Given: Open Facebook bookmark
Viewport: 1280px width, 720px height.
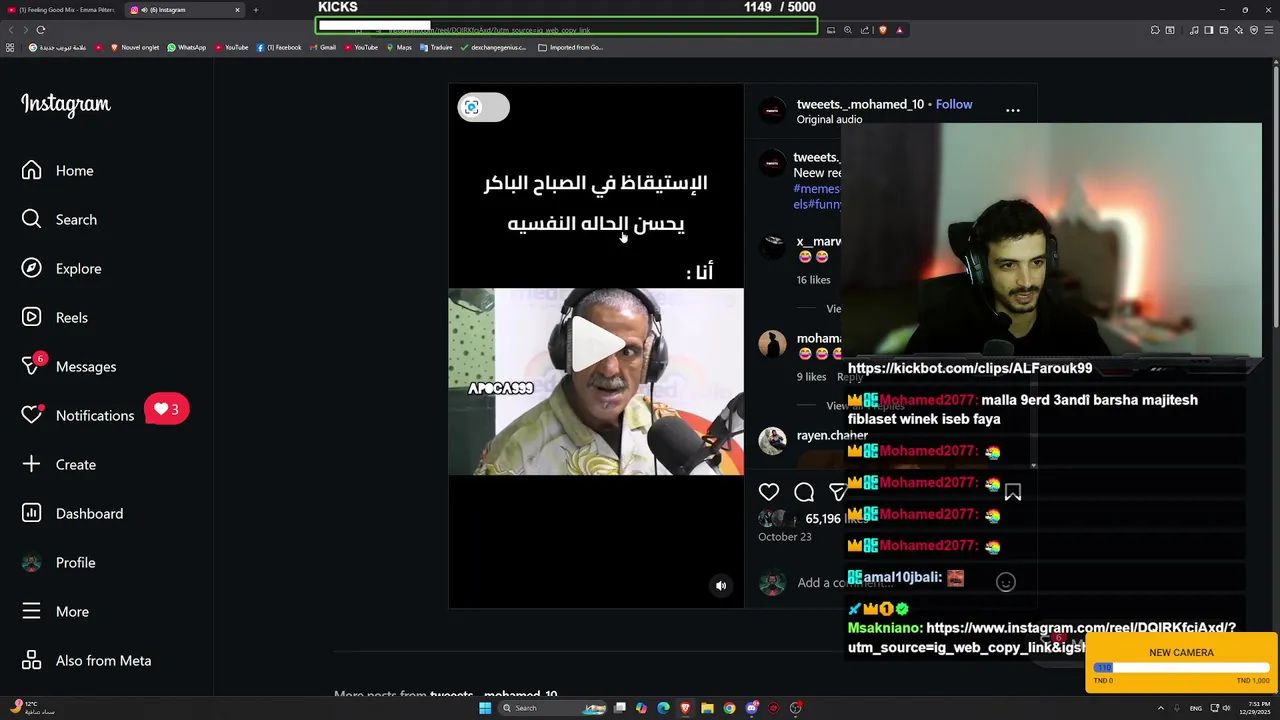Looking at the screenshot, I should point(279,47).
